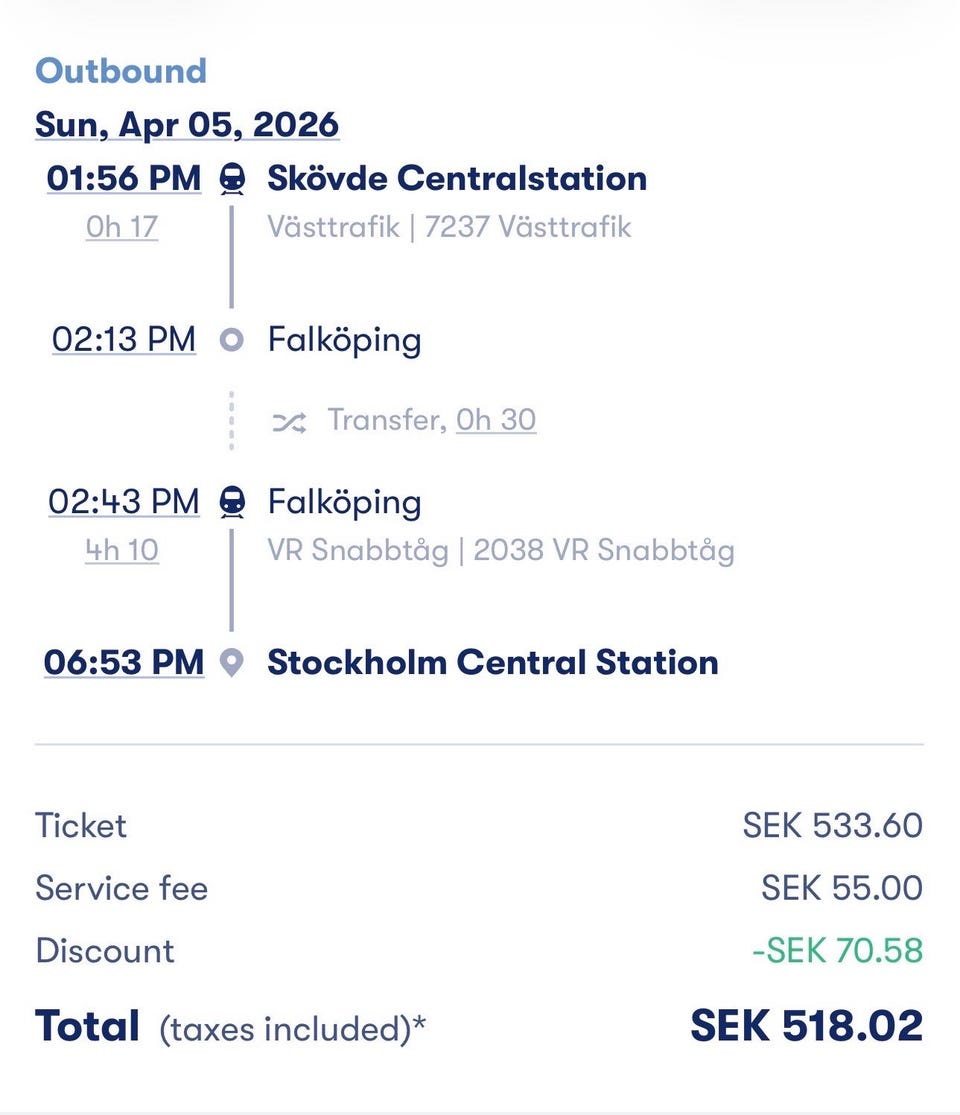Viewport: 960px width, 1115px height.
Task: Click the train icon next to 02:43 PM Falköping
Action: [232, 501]
